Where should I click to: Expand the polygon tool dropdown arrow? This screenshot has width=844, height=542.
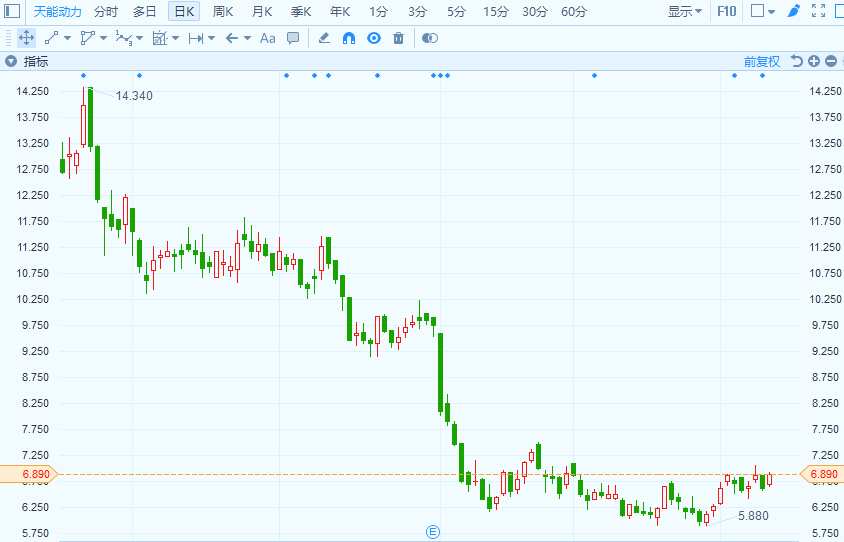(103, 38)
